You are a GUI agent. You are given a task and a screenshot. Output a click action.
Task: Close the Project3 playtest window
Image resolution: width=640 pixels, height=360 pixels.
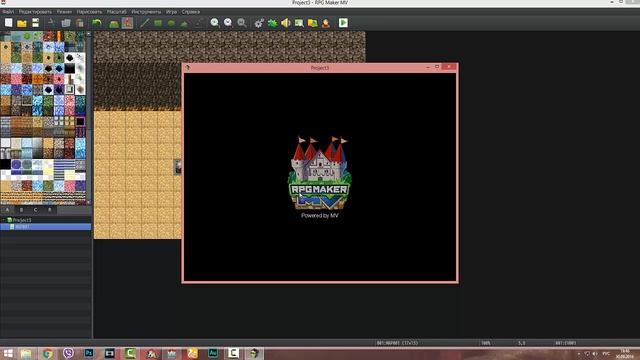click(449, 67)
